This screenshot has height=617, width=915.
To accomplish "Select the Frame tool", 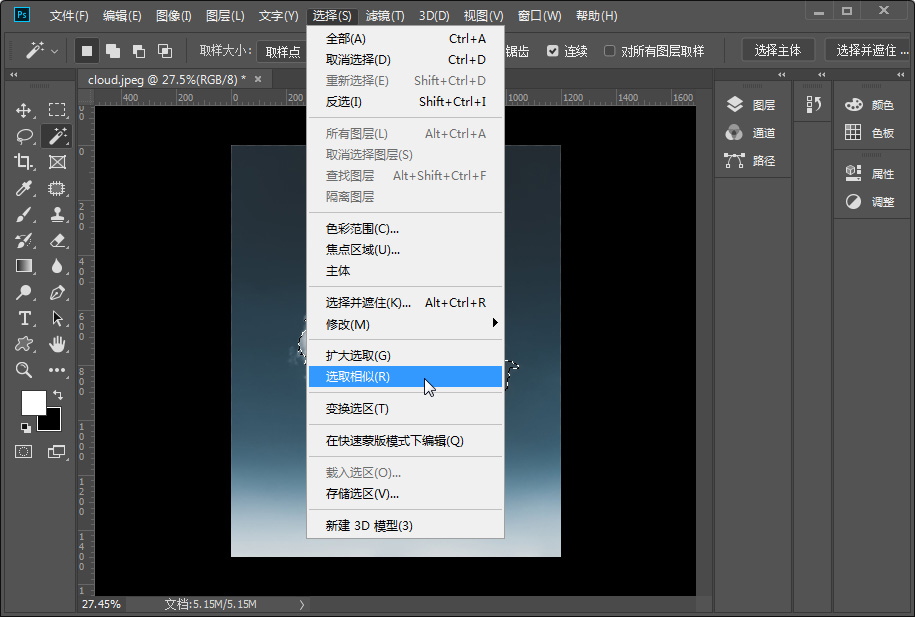I will [57, 162].
